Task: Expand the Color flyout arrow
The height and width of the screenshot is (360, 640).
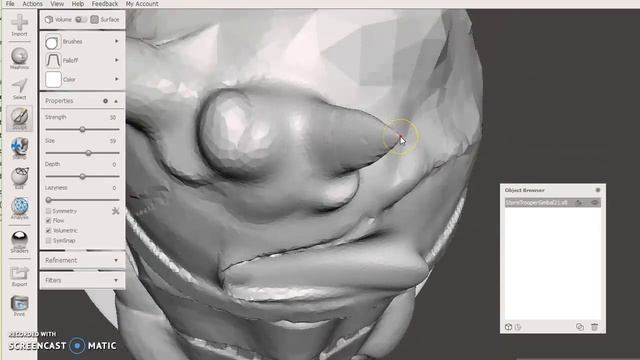Action: coord(117,79)
